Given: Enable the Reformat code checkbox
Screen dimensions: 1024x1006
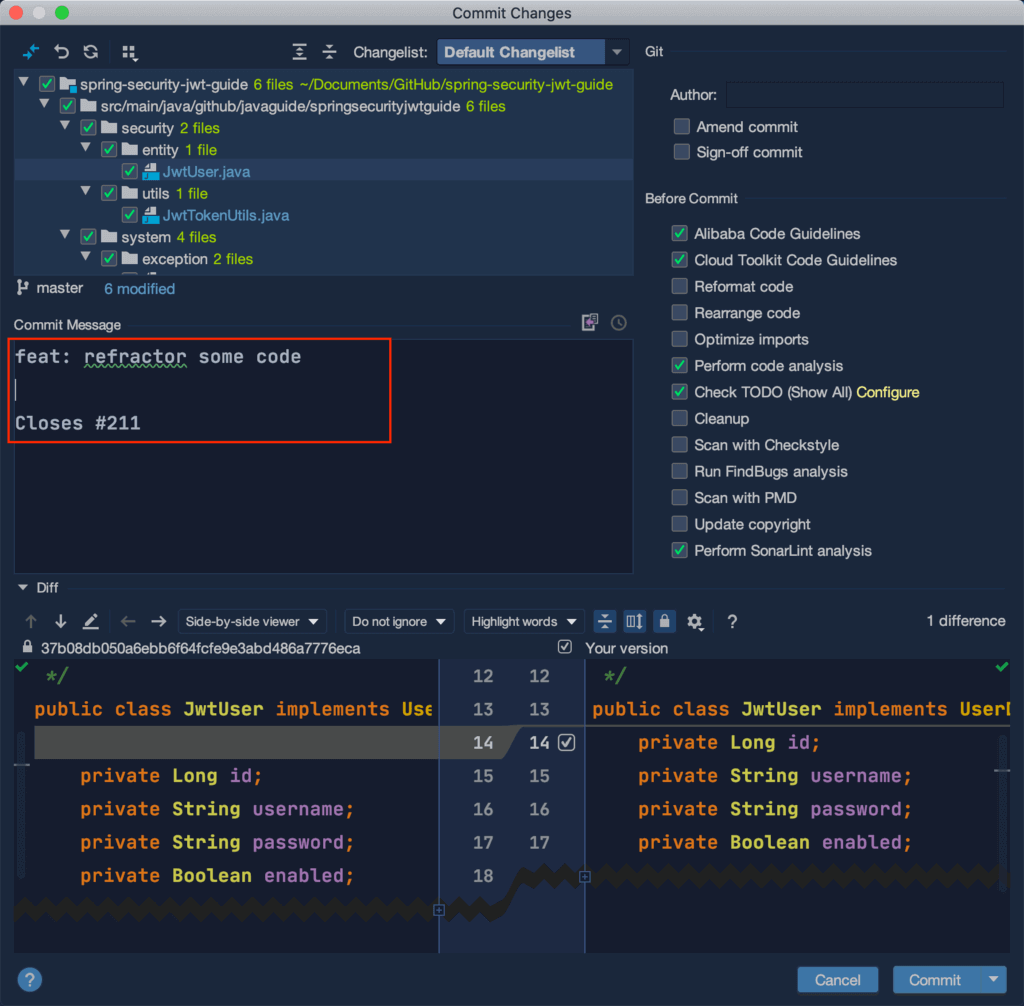Looking at the screenshot, I should coord(679,286).
